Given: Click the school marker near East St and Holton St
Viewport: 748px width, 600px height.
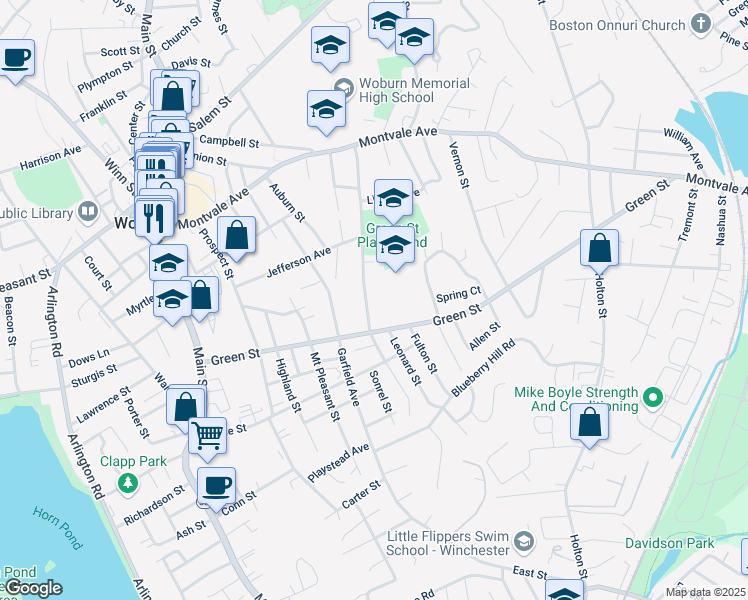Looking at the screenshot, I should pos(564,591).
